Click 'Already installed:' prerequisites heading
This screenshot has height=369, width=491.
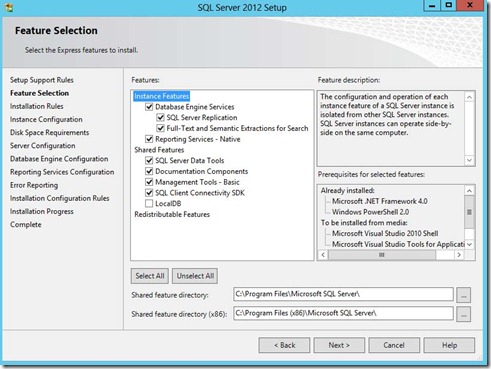pyautogui.click(x=348, y=191)
